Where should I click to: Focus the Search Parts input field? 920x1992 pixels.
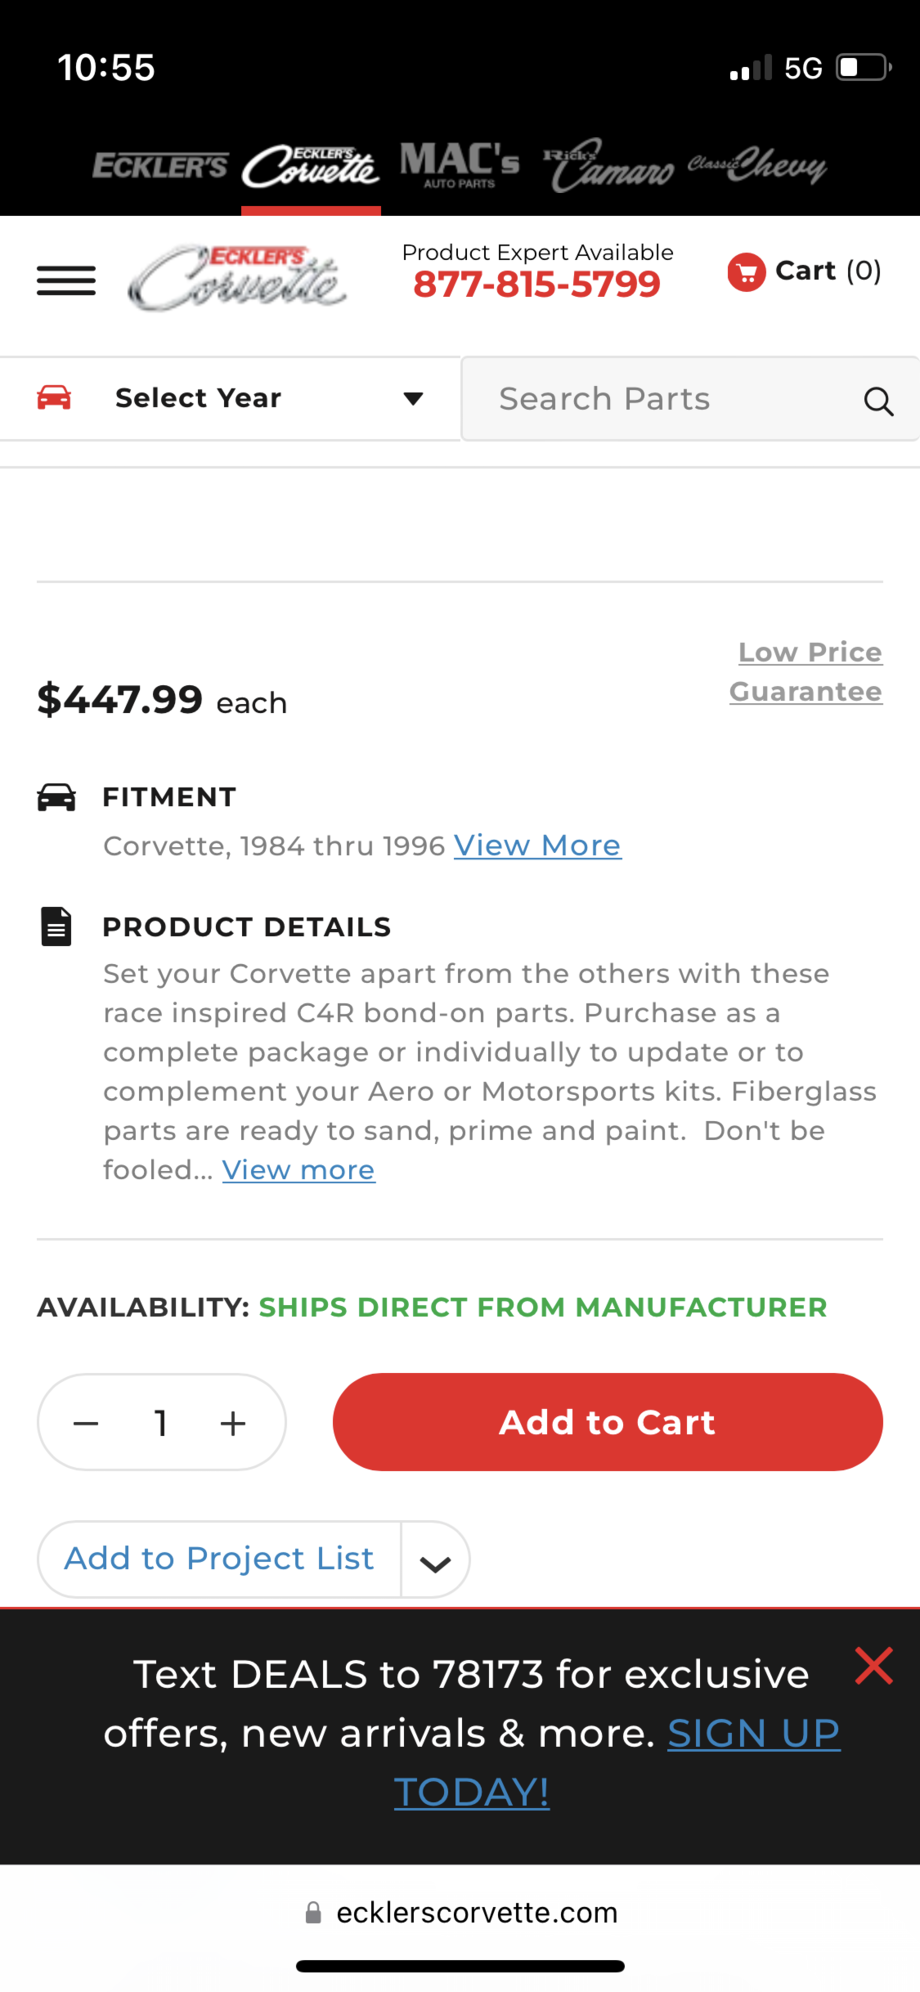click(x=660, y=399)
